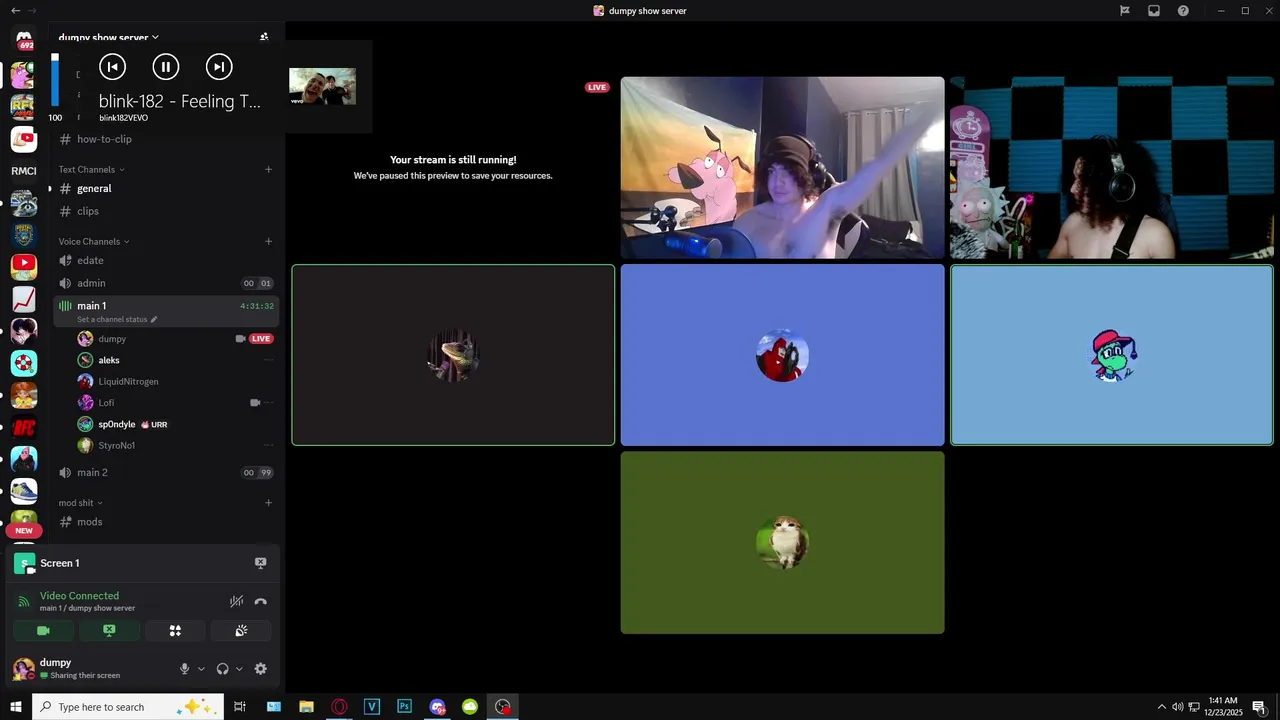Viewport: 1280px width, 720px height.
Task: Click the NEW unread mentions badge
Action: tap(24, 530)
